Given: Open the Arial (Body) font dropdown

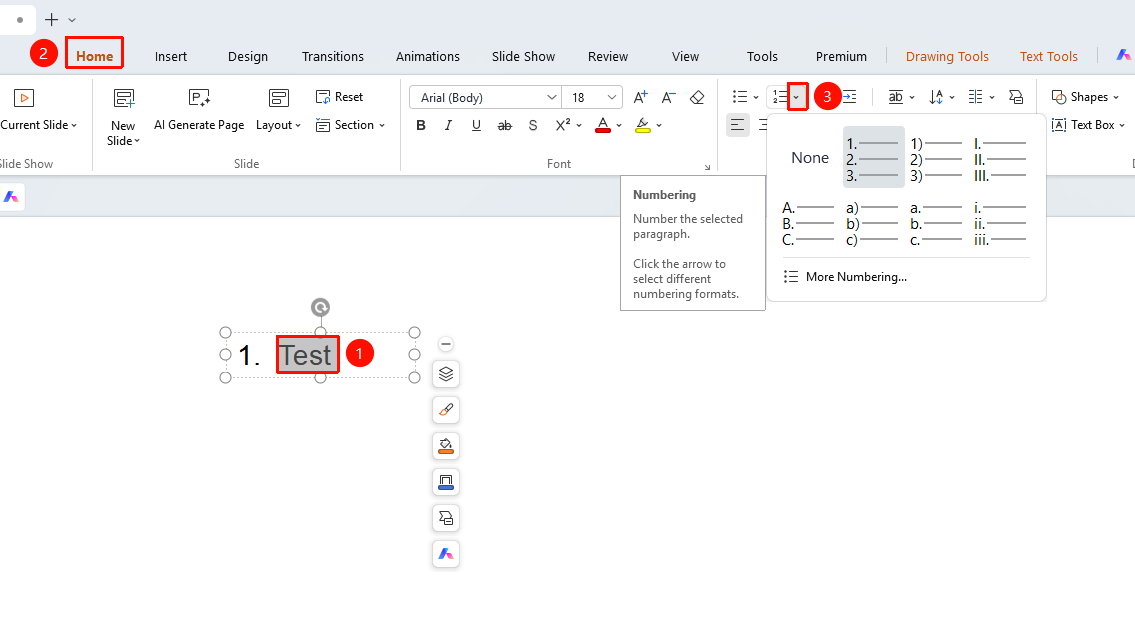Looking at the screenshot, I should coord(485,97).
